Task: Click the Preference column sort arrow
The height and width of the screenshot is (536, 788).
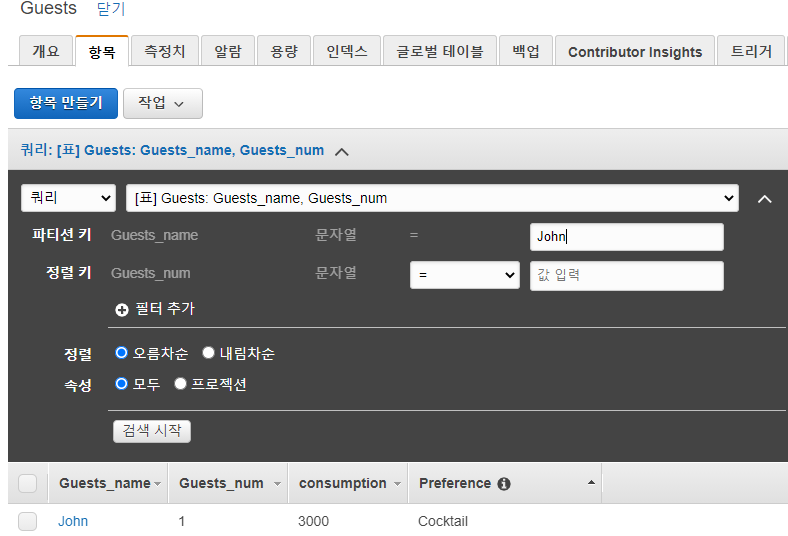Action: pos(592,482)
